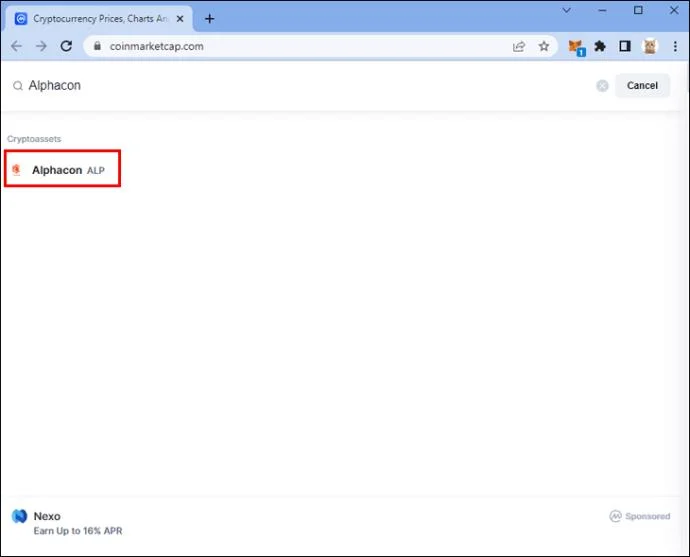The height and width of the screenshot is (557, 690).
Task: View site information via lock icon
Action: tap(98, 46)
